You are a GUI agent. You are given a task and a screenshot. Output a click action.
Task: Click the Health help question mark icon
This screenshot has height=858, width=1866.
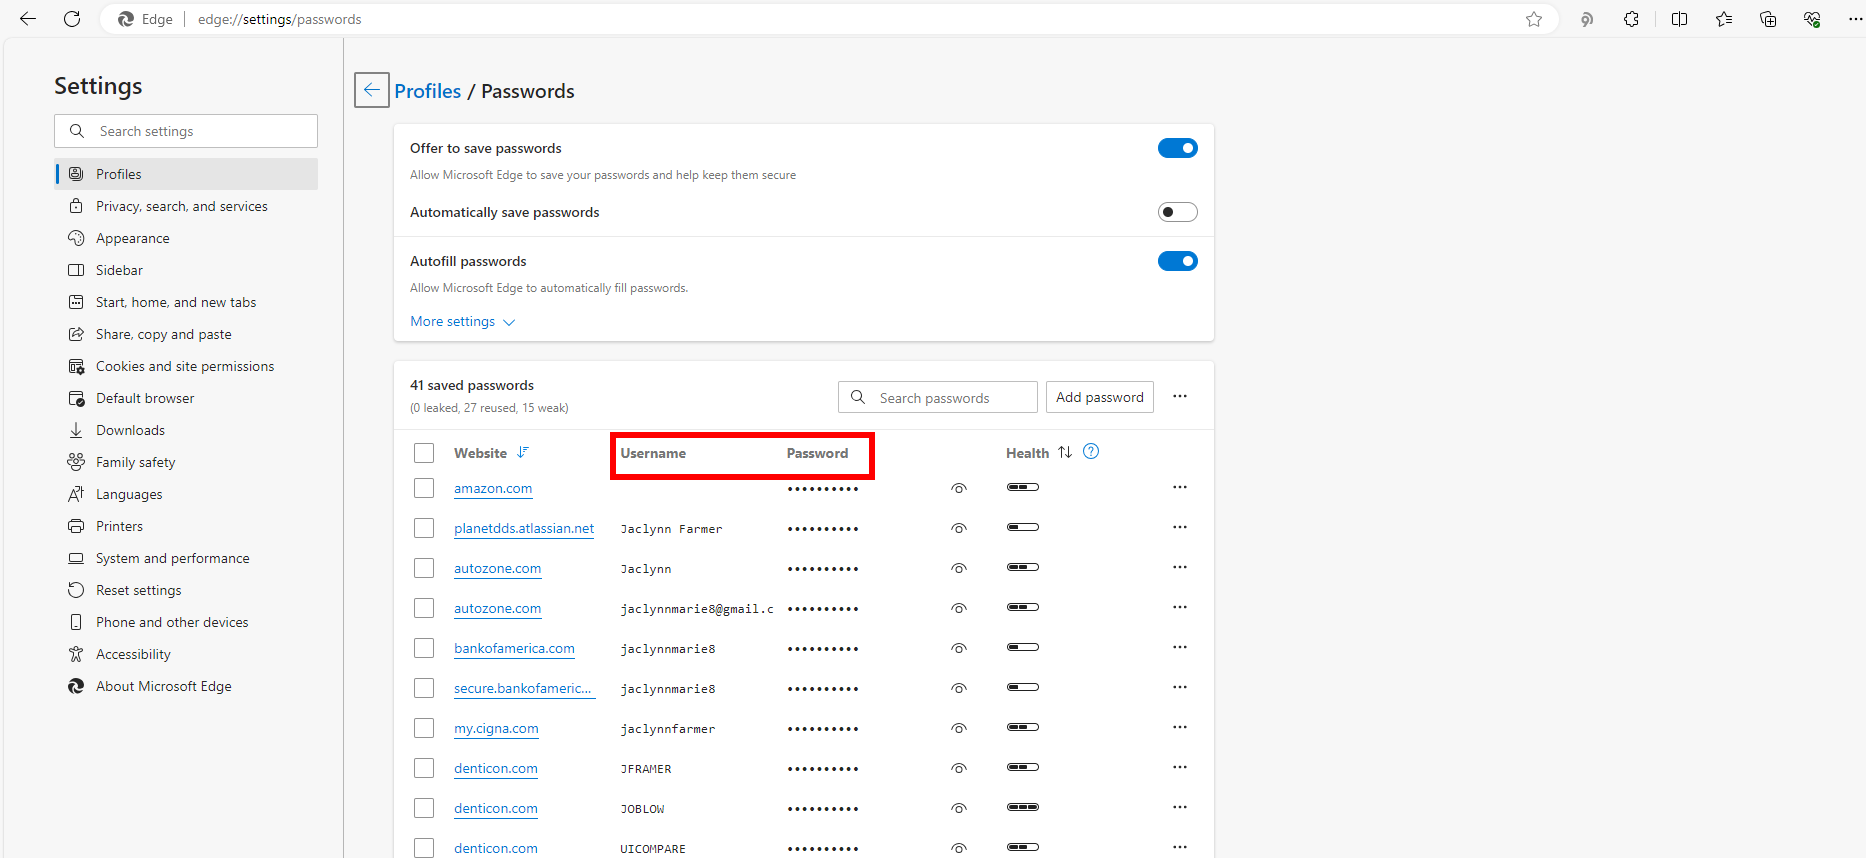coord(1091,452)
